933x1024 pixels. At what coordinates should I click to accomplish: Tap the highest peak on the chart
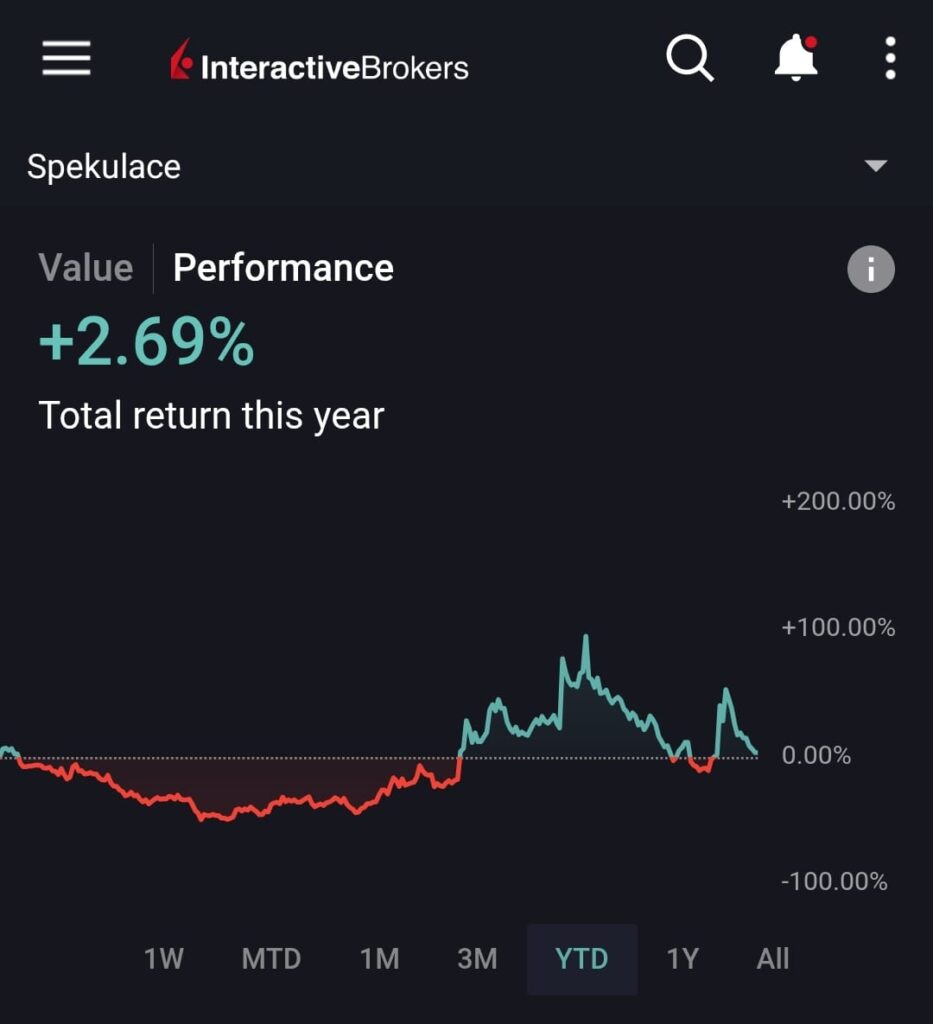586,638
